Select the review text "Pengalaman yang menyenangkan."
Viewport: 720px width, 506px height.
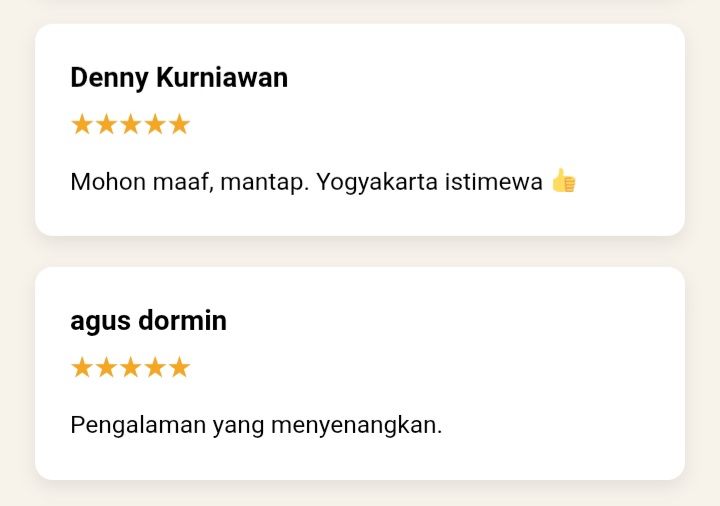[x=256, y=425]
